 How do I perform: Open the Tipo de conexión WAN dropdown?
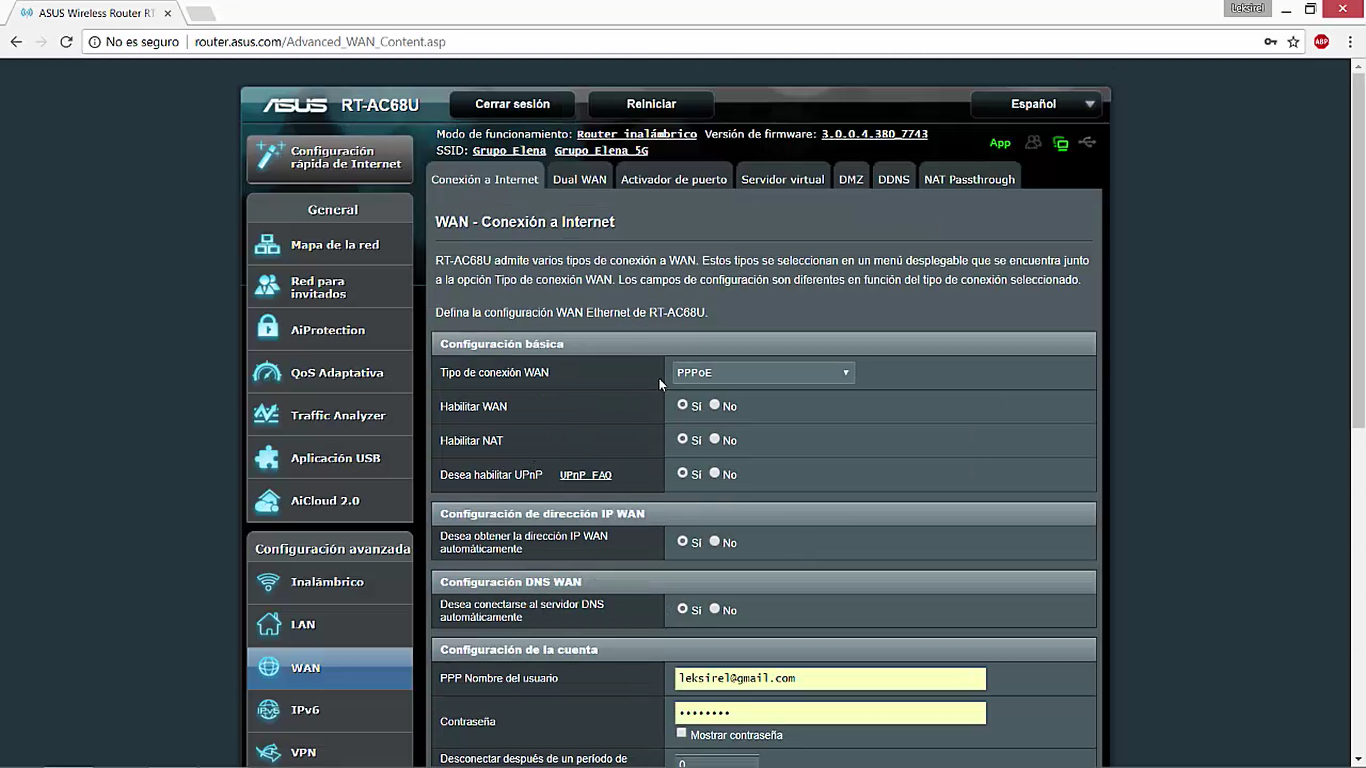point(764,373)
